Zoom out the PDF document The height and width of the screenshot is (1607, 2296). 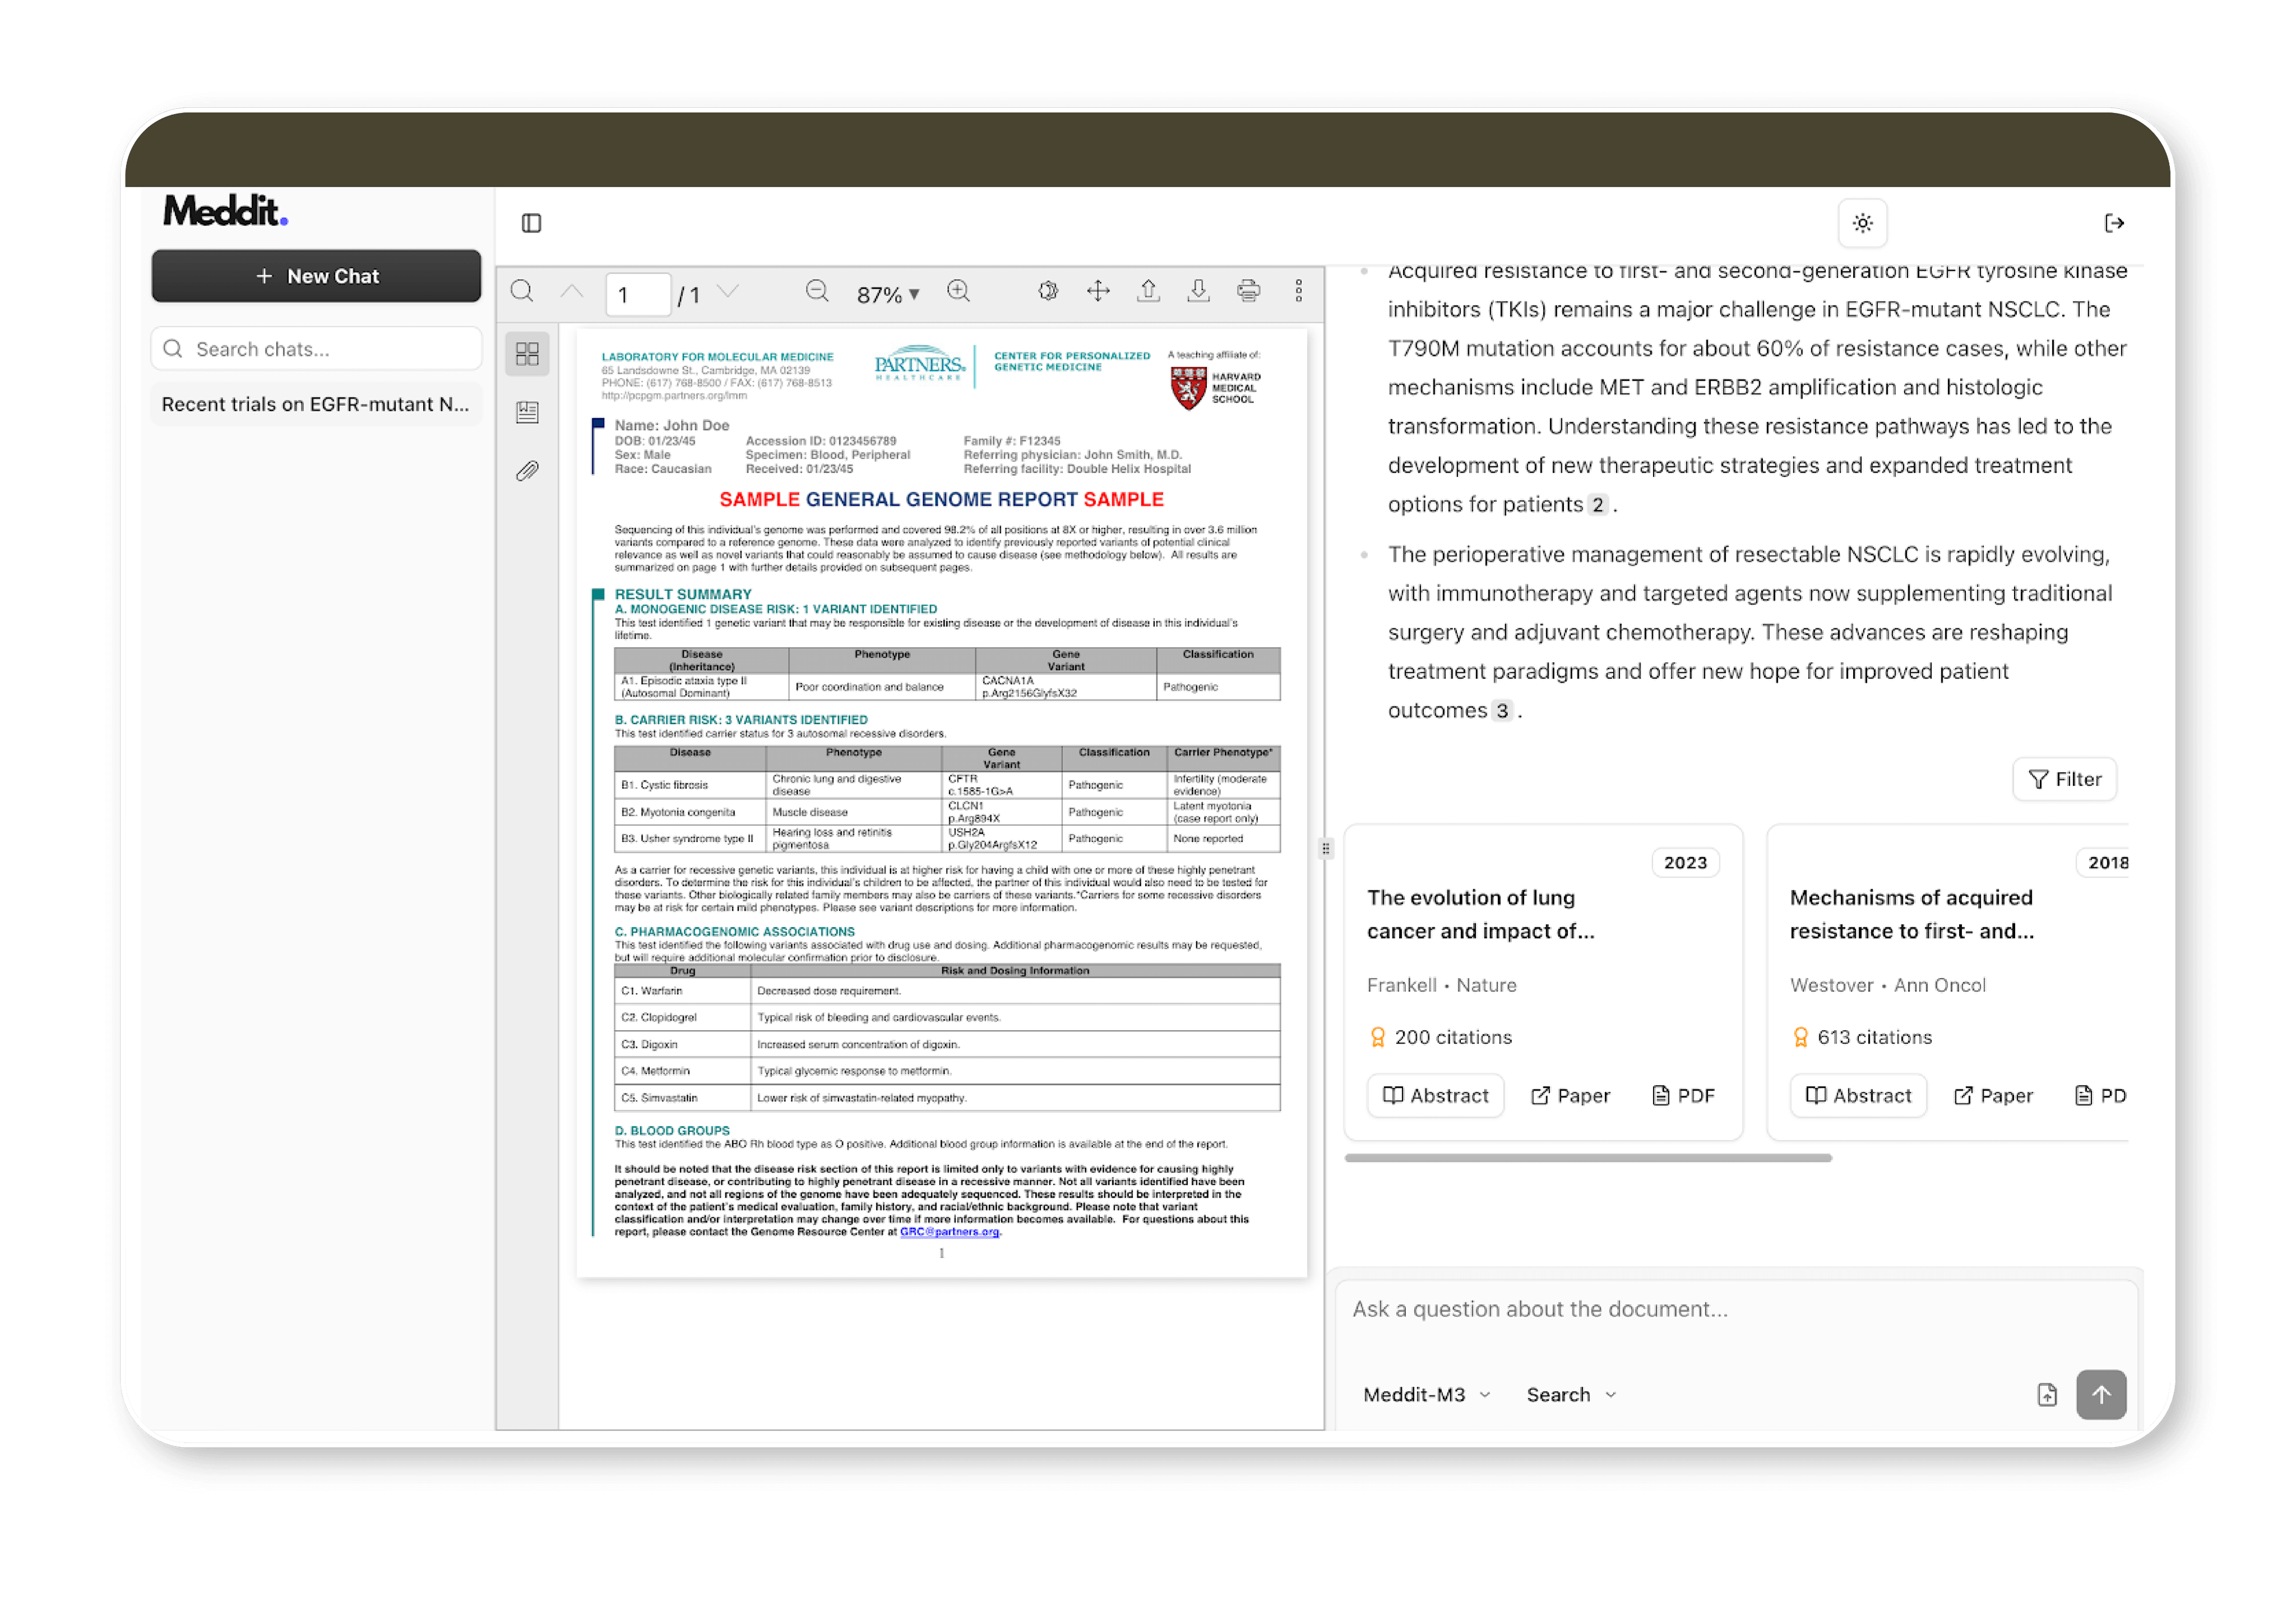(x=817, y=292)
